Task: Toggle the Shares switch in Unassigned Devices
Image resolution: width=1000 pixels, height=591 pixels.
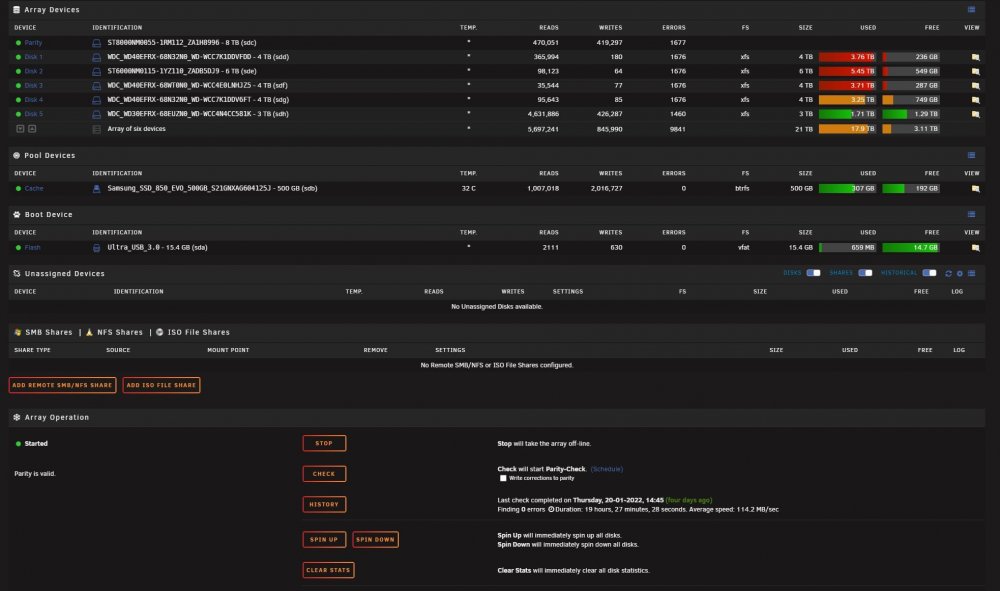Action: (x=865, y=273)
